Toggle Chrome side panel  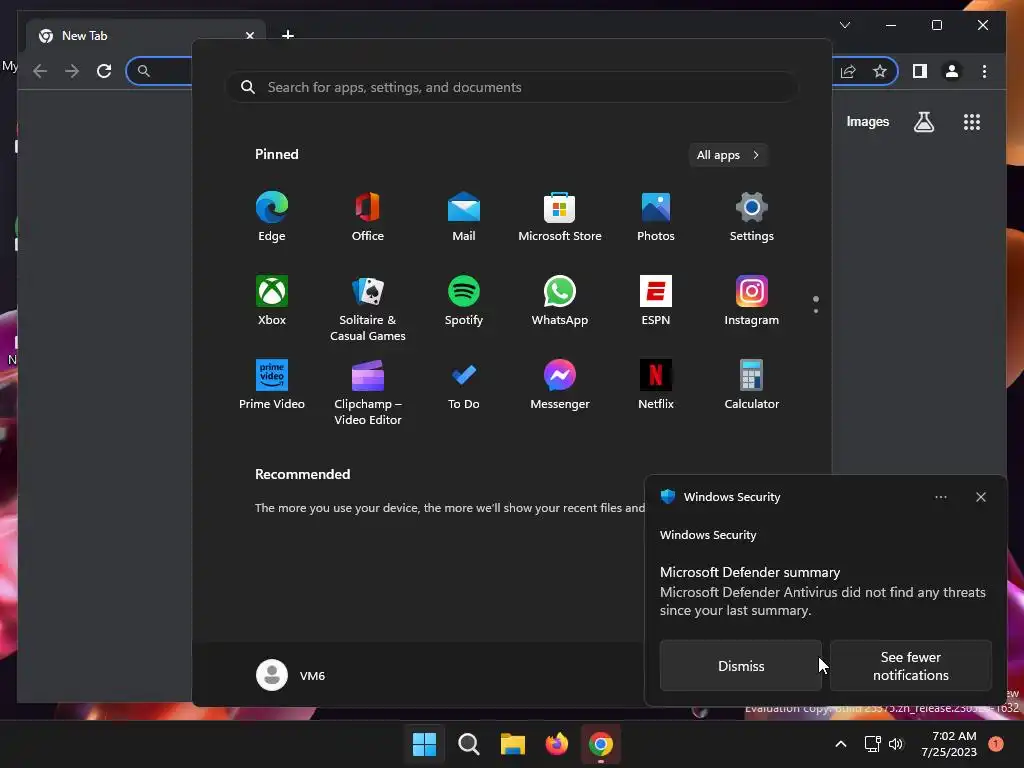(x=920, y=71)
